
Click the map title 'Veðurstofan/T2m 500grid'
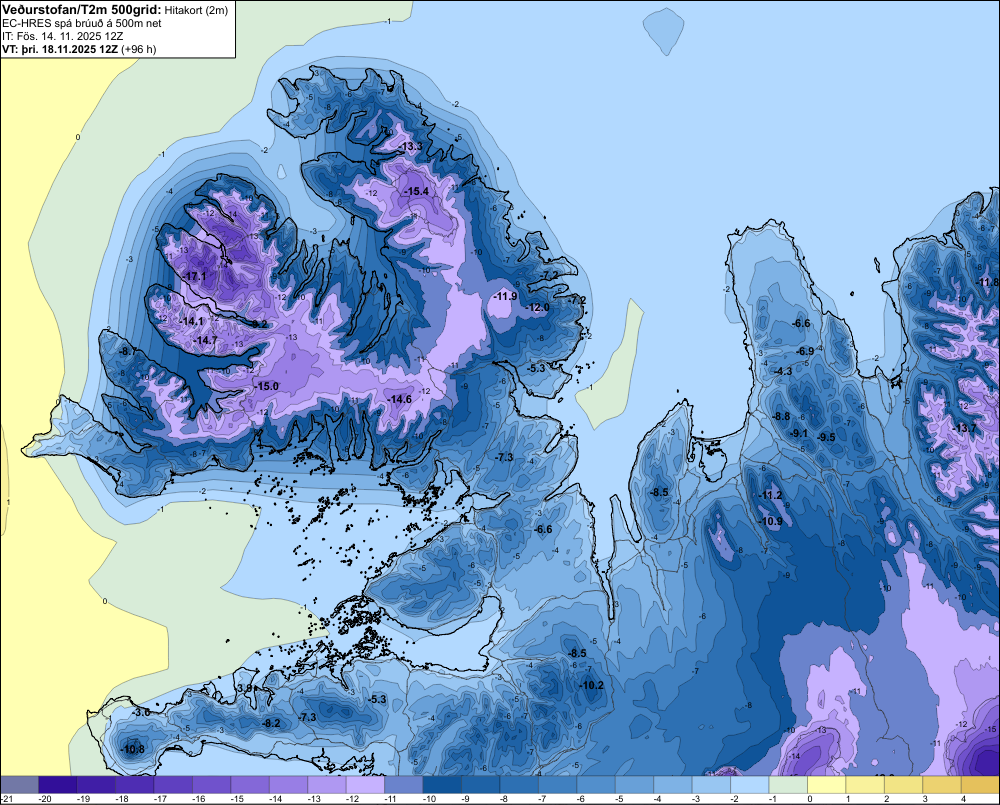(x=82, y=10)
